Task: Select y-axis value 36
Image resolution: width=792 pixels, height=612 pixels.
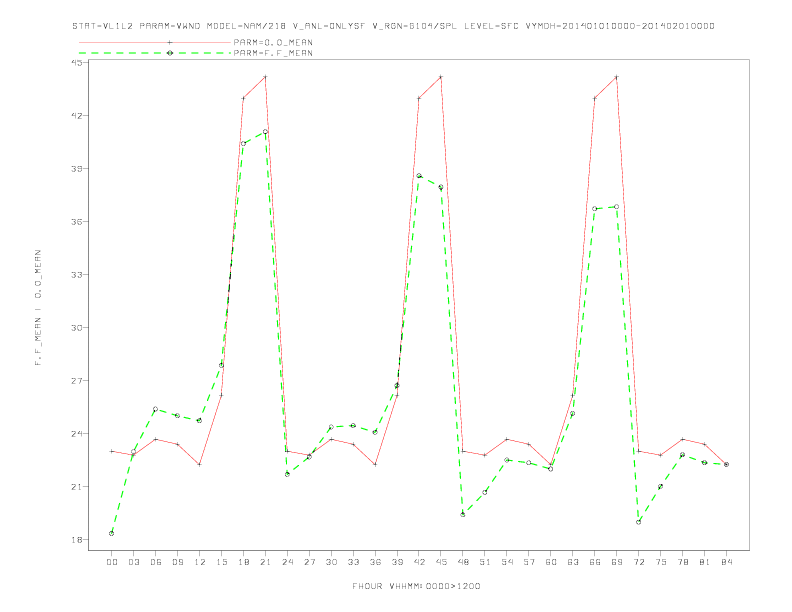Action: pyautogui.click(x=76, y=222)
